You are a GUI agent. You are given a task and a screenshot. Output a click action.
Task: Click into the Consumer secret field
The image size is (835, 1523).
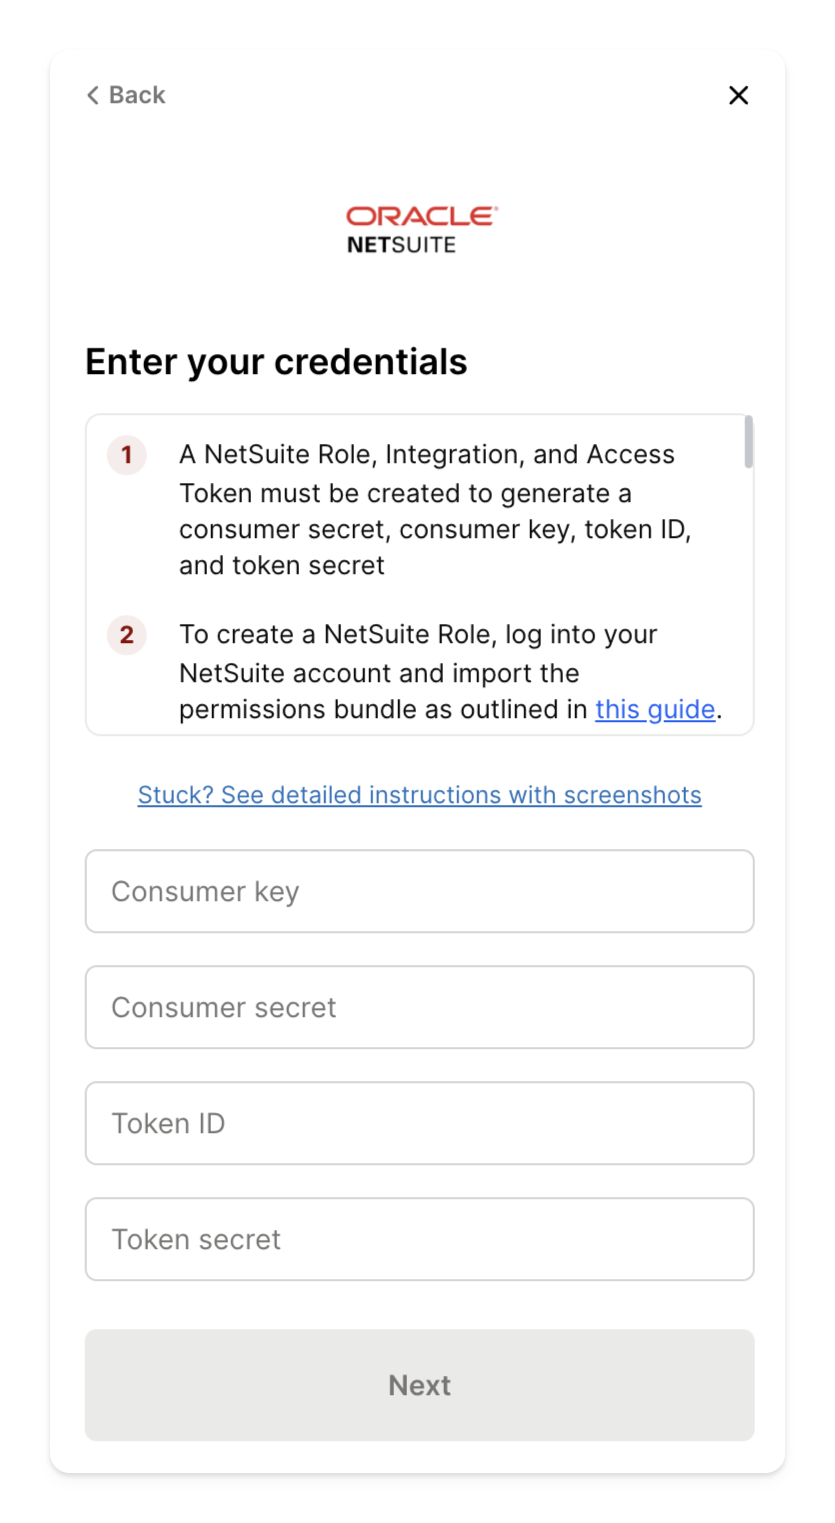[420, 1007]
